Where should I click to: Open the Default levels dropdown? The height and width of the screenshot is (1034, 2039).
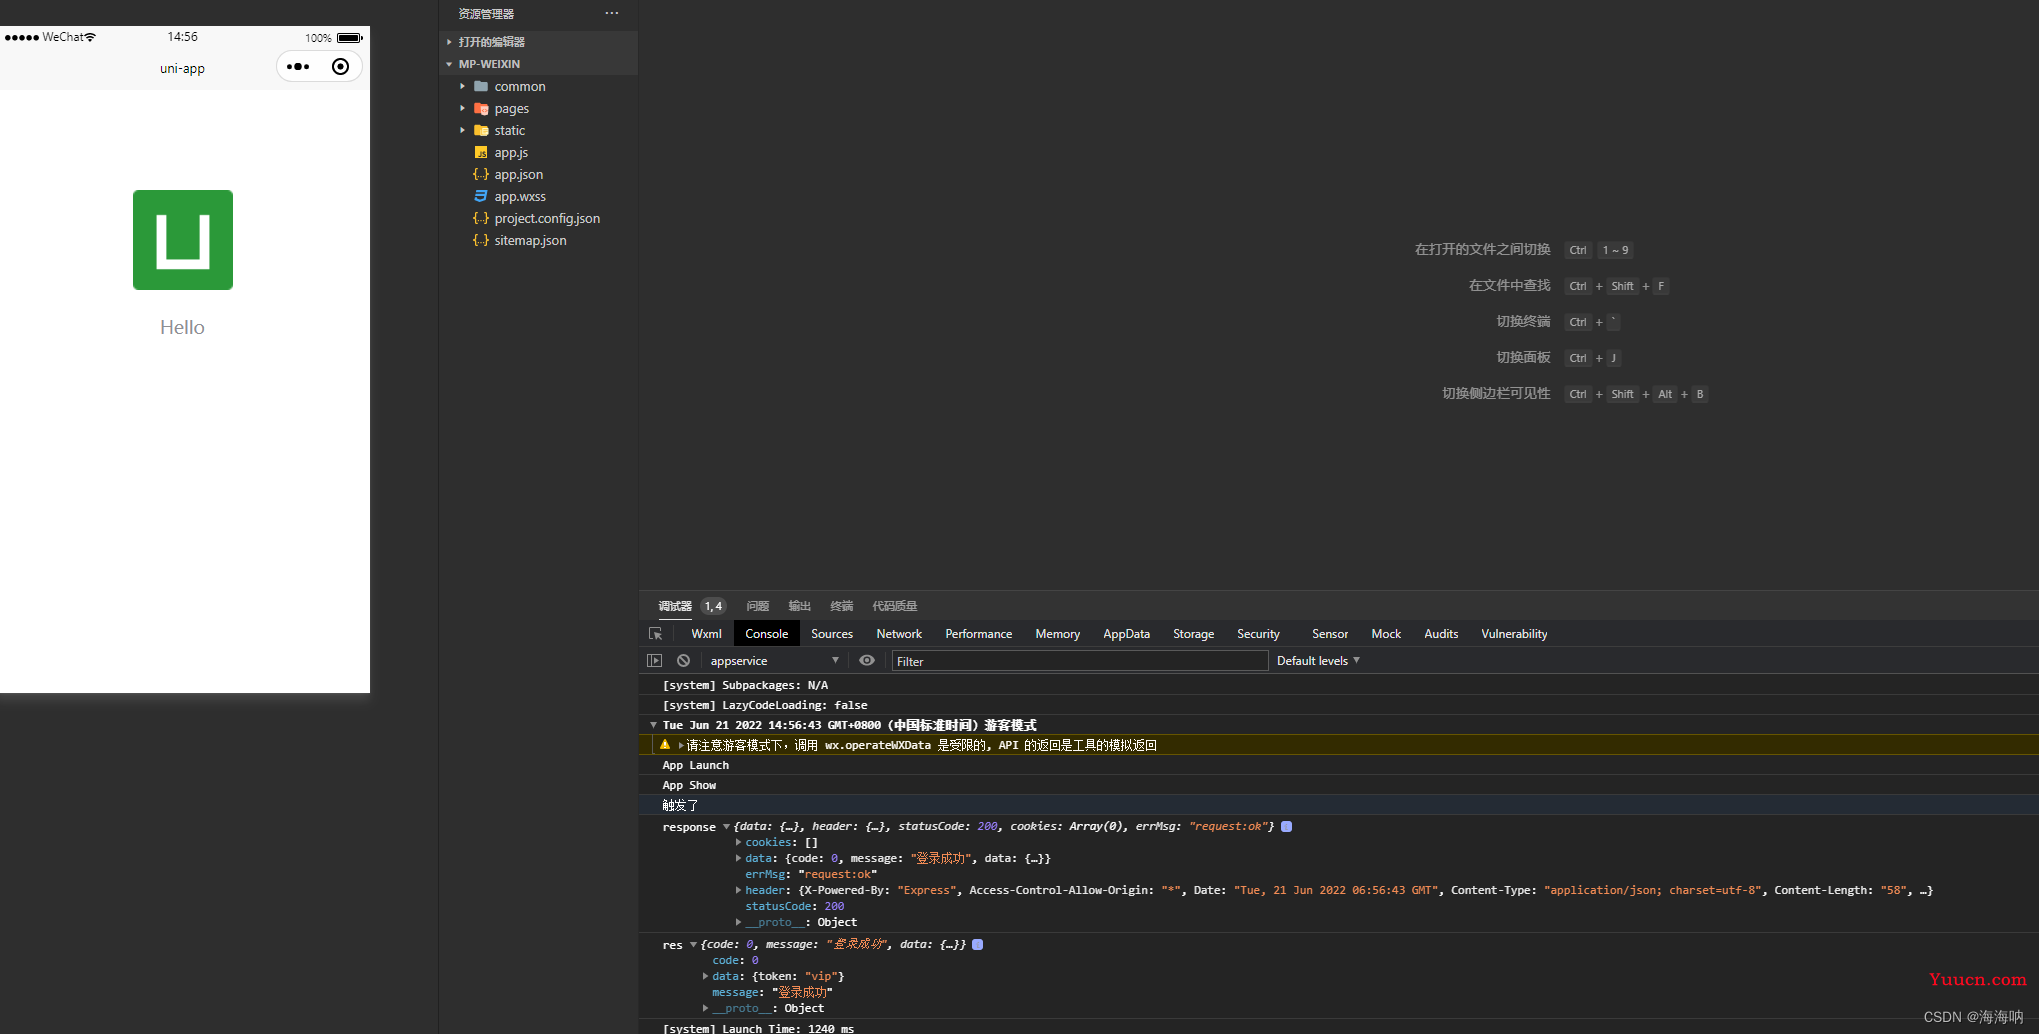pyautogui.click(x=1318, y=661)
